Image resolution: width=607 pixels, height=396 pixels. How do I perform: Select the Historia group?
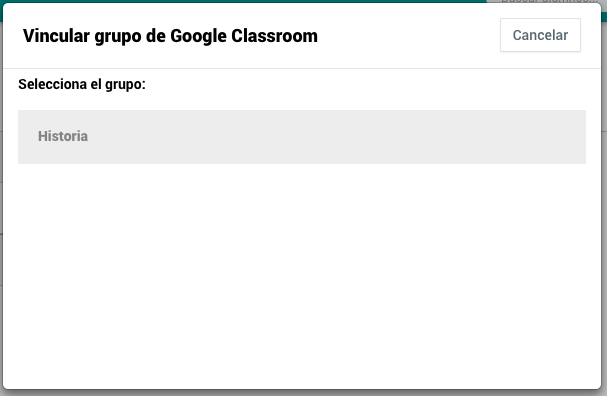tap(302, 137)
